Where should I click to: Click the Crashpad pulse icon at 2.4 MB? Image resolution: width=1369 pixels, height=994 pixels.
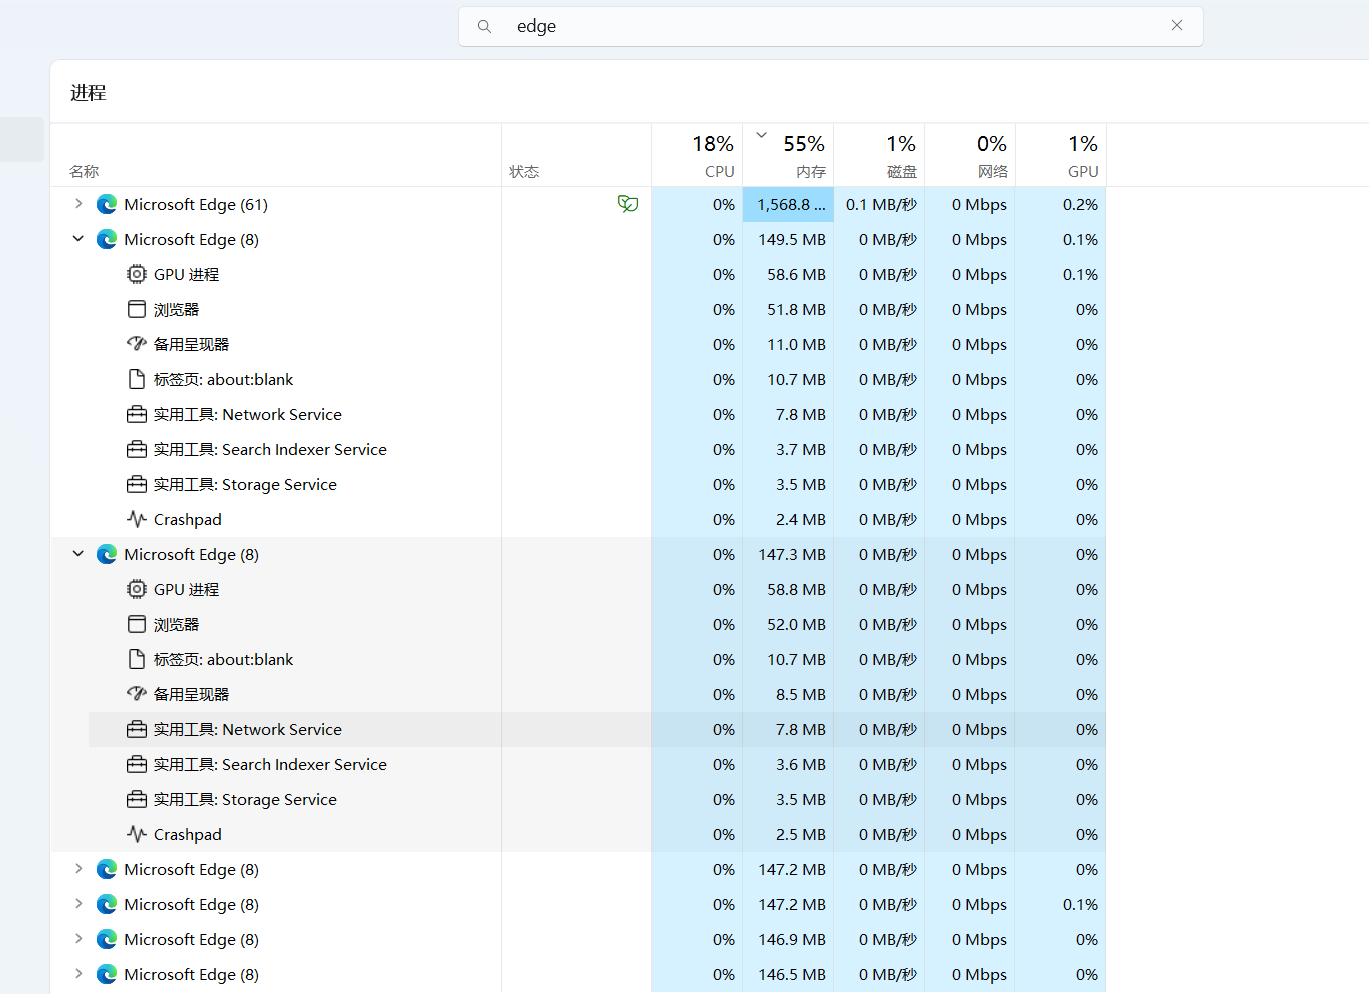137,519
